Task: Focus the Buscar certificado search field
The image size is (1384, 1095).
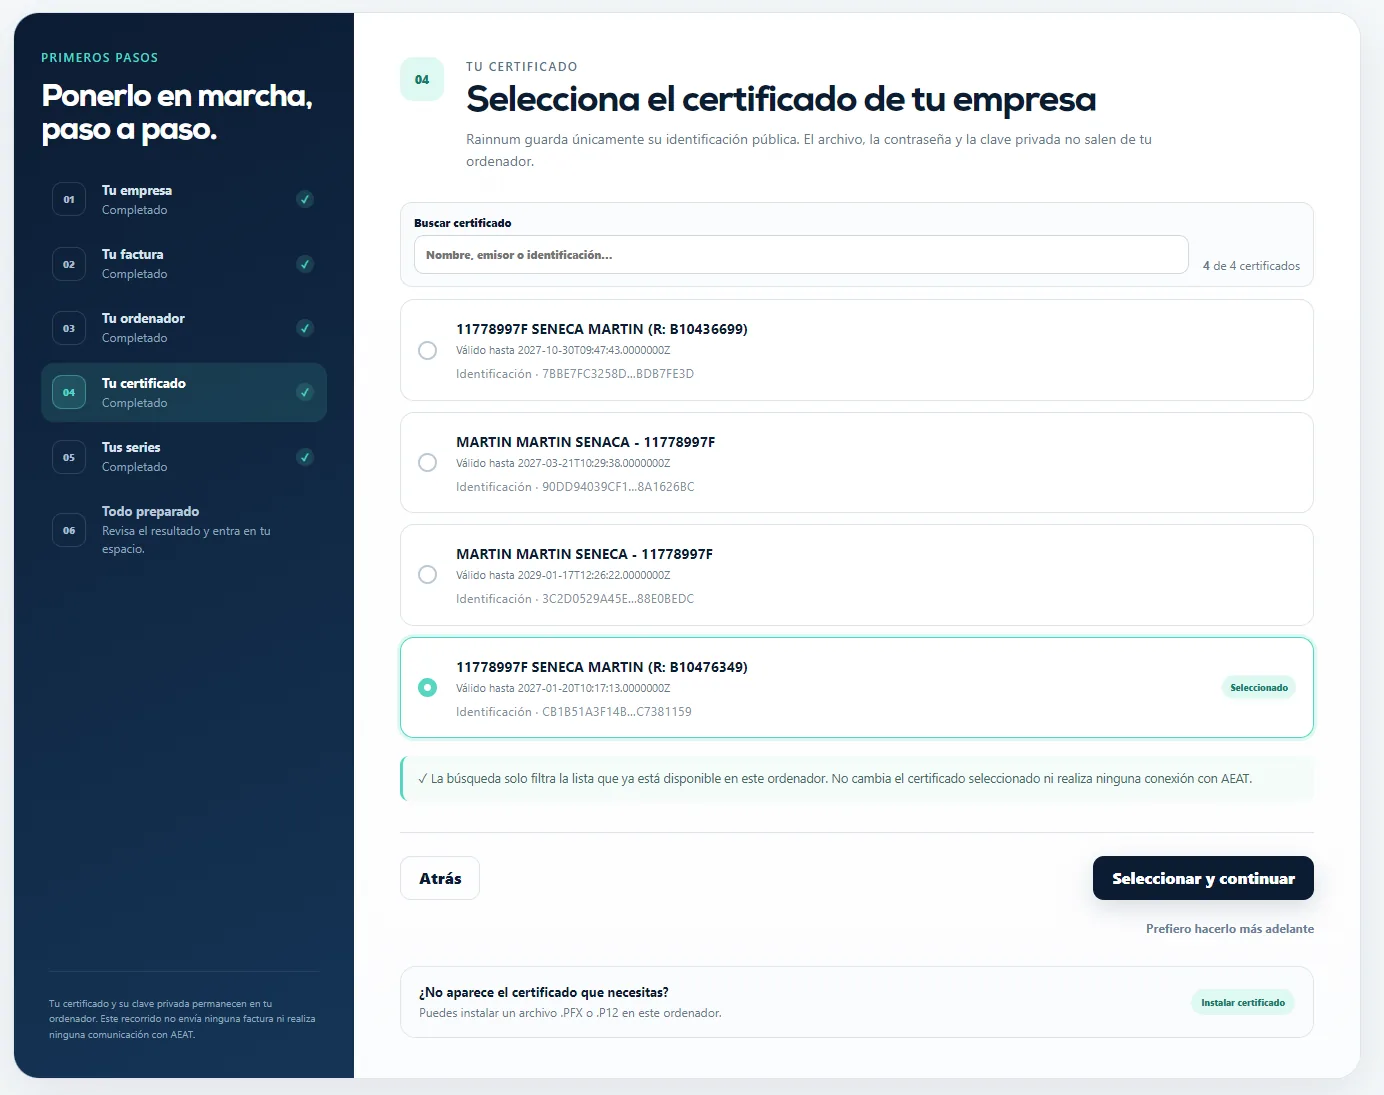Action: pos(801,255)
